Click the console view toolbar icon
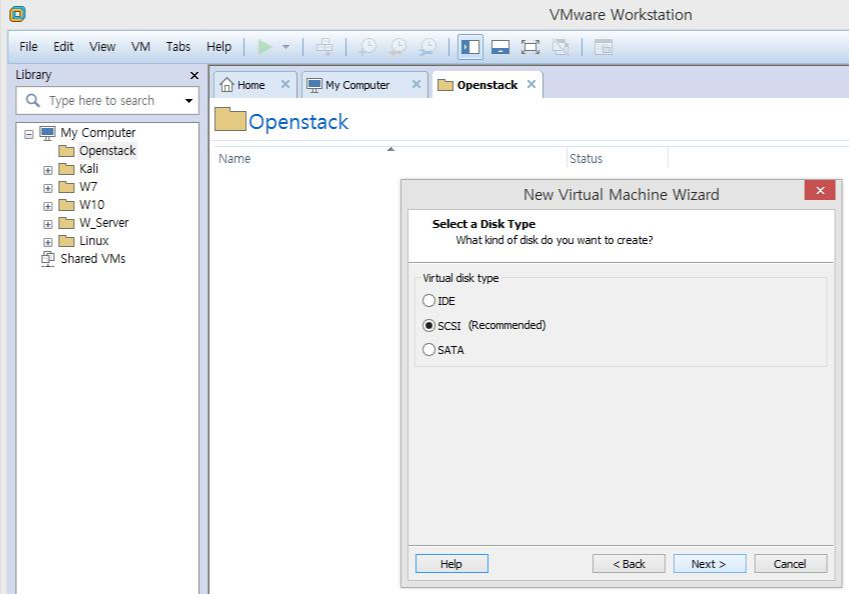 pyautogui.click(x=603, y=47)
